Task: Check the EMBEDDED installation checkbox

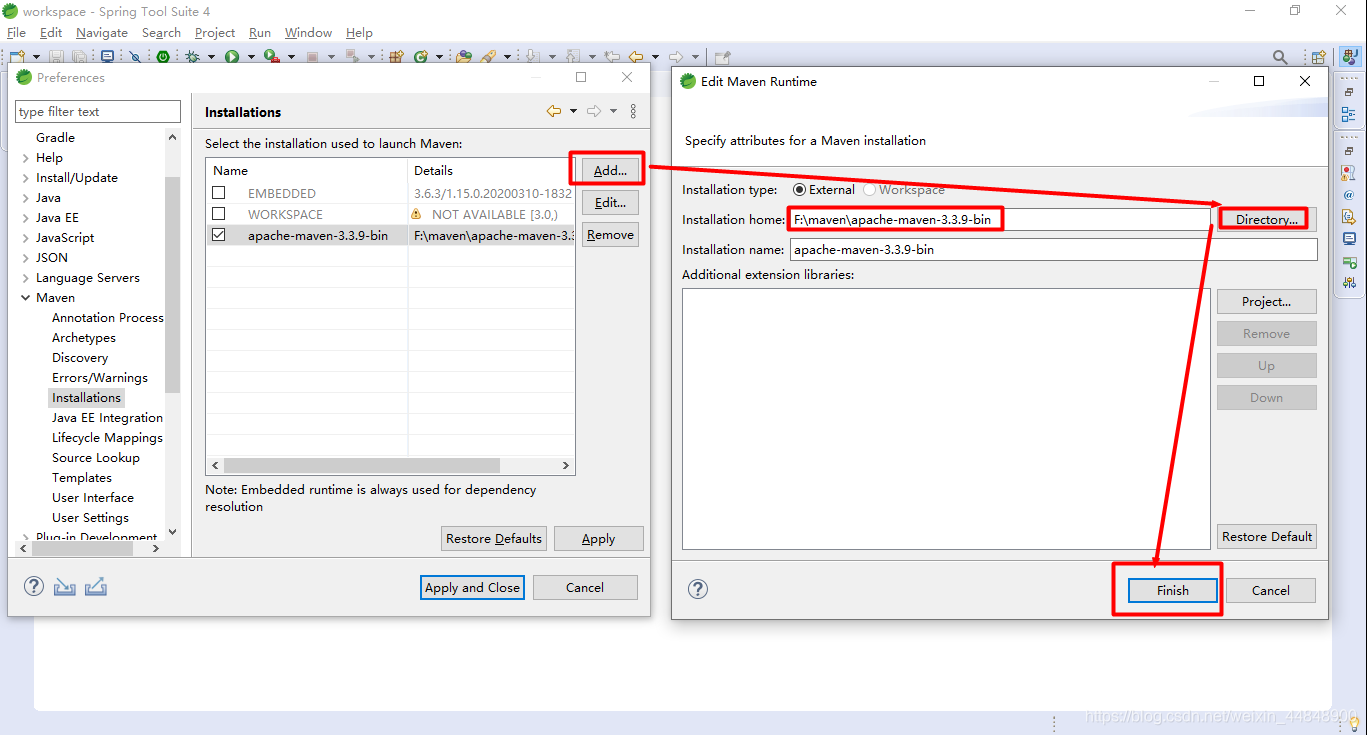Action: pos(219,193)
